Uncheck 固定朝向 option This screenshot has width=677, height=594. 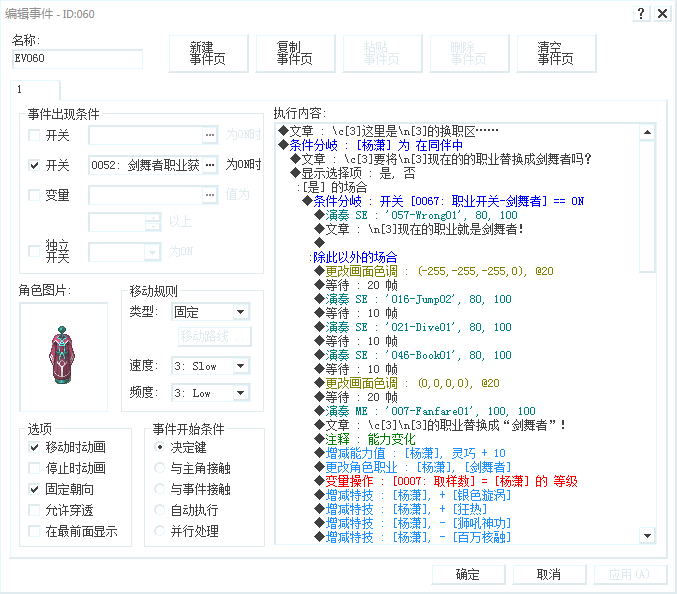pos(34,489)
